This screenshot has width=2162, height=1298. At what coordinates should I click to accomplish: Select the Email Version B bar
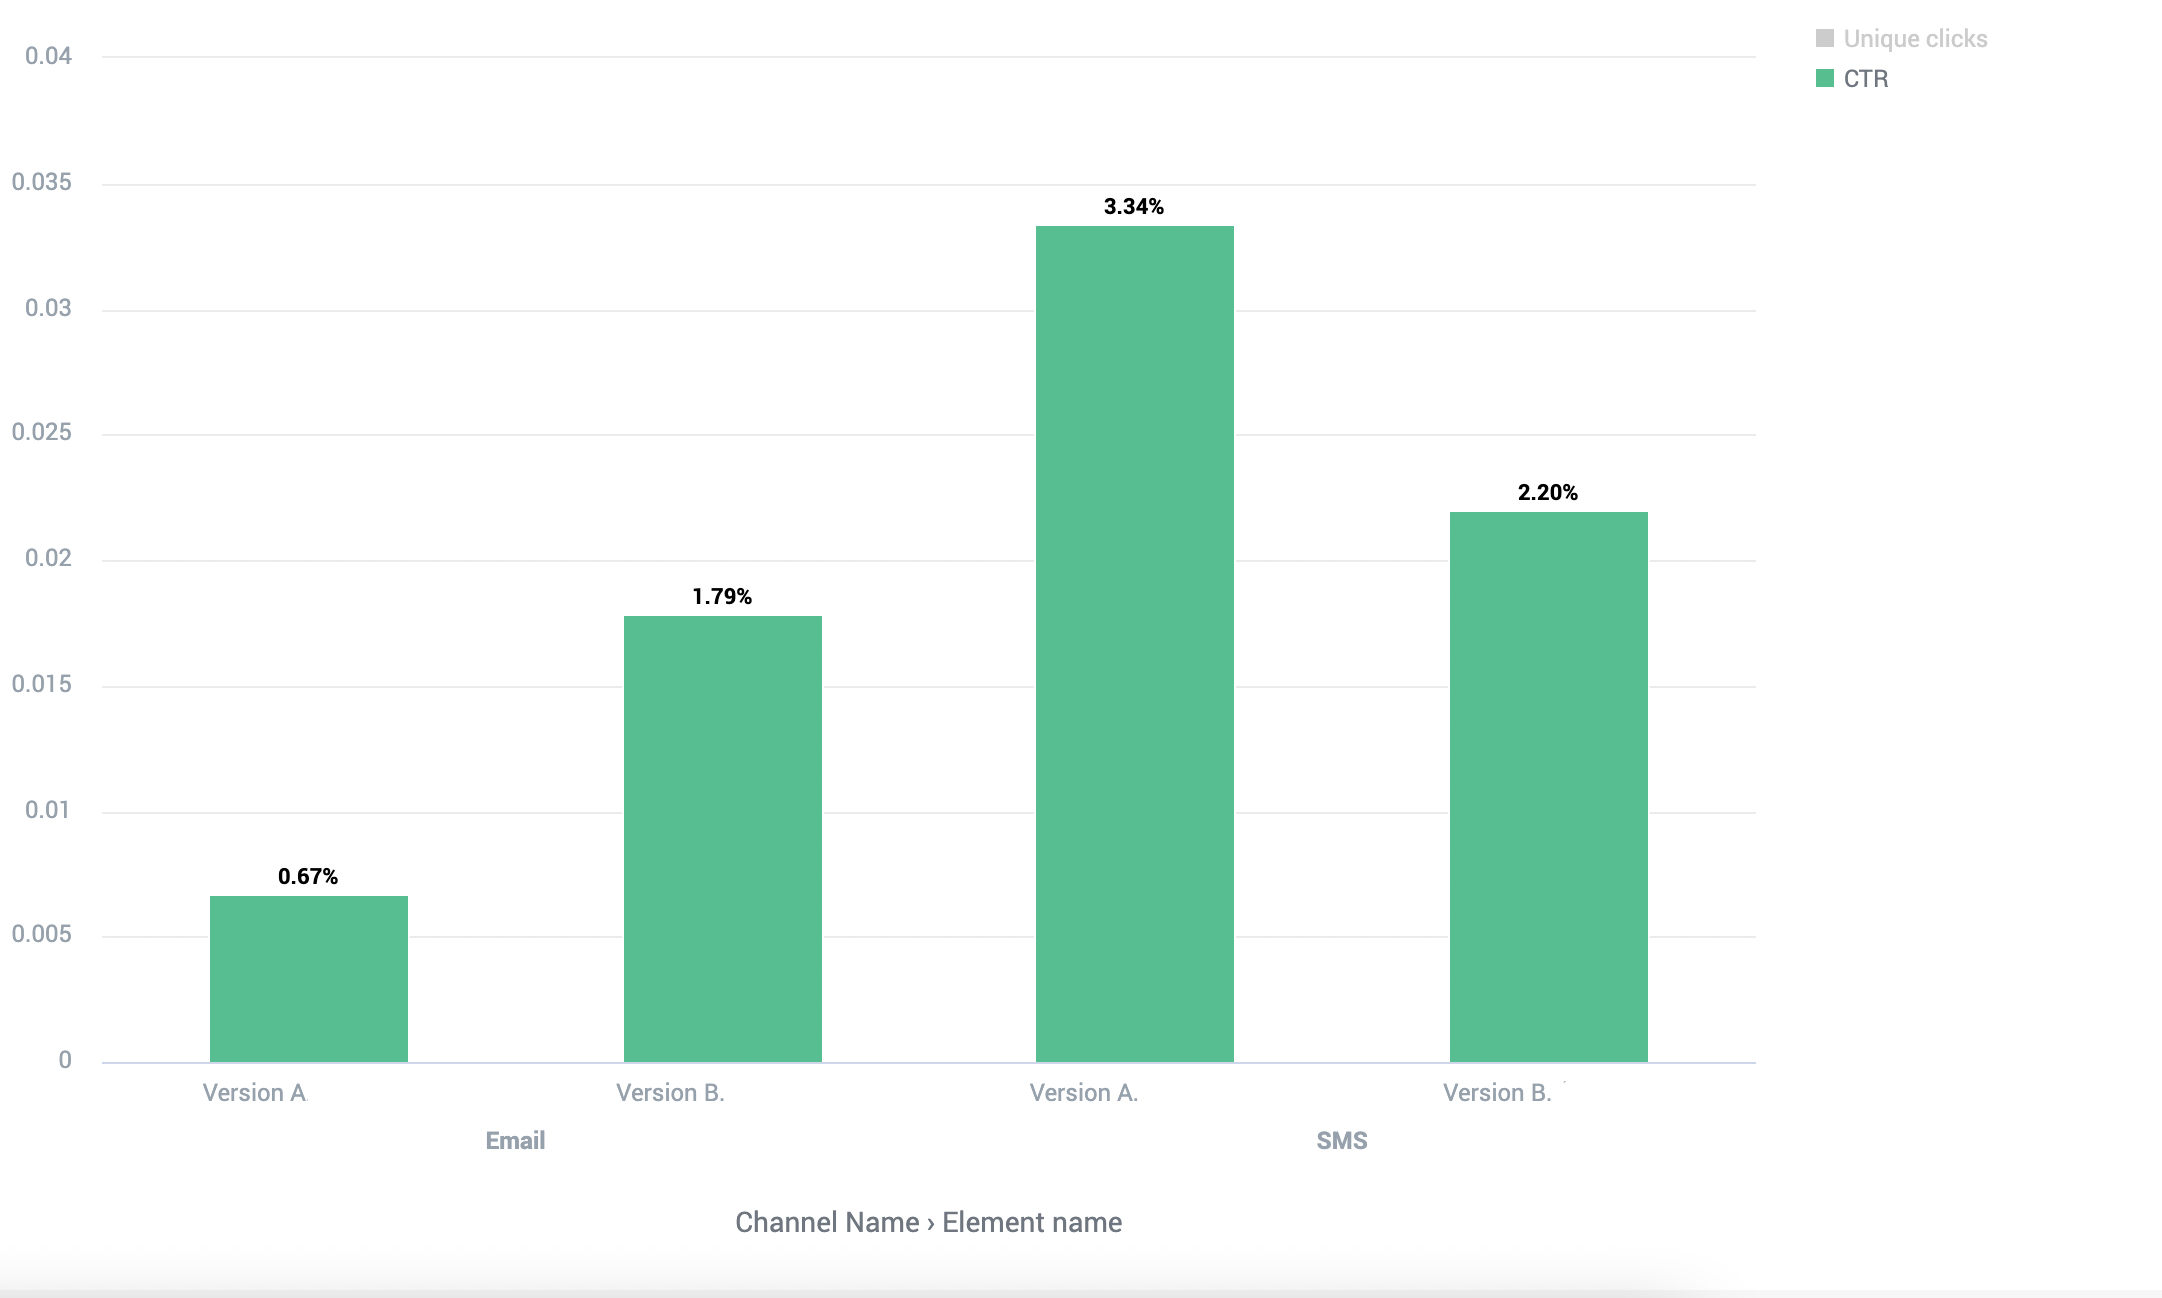[723, 838]
